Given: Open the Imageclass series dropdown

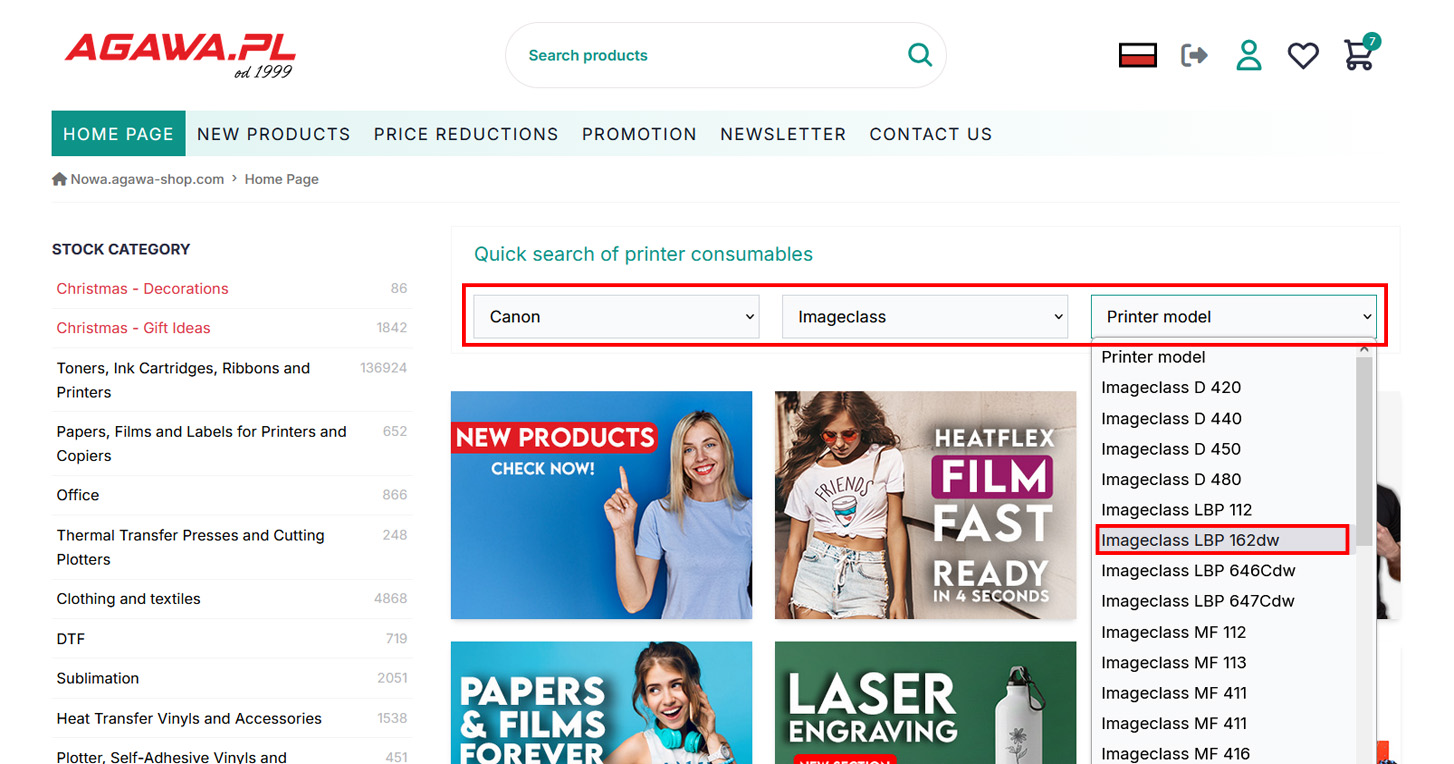Looking at the screenshot, I should [924, 317].
